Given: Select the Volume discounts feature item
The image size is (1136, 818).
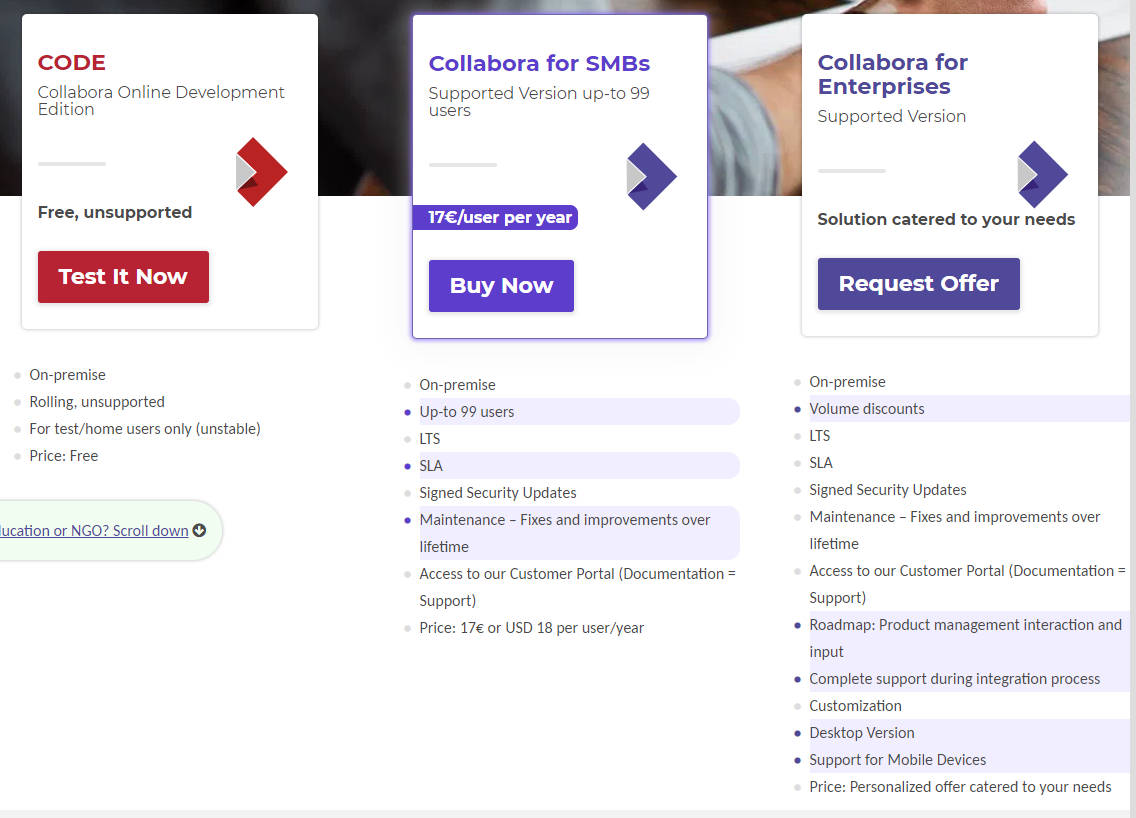Looking at the screenshot, I should coord(866,408).
